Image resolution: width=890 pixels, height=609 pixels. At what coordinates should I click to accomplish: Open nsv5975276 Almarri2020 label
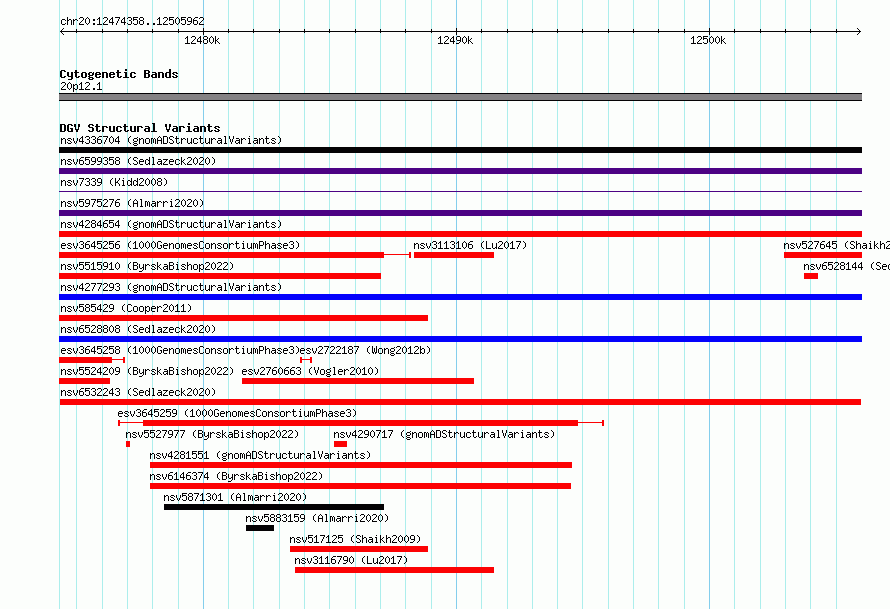(x=132, y=203)
